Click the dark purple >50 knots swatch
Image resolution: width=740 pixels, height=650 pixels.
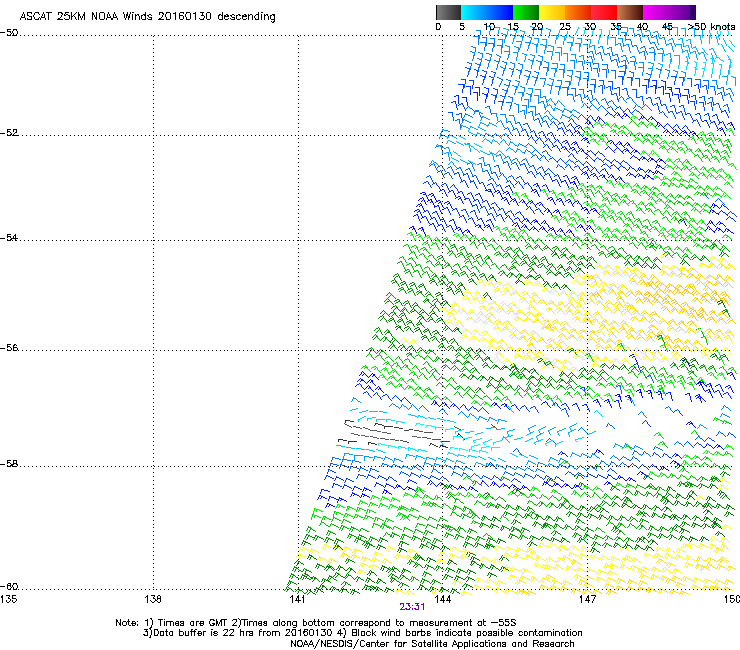pyautogui.click(x=693, y=12)
